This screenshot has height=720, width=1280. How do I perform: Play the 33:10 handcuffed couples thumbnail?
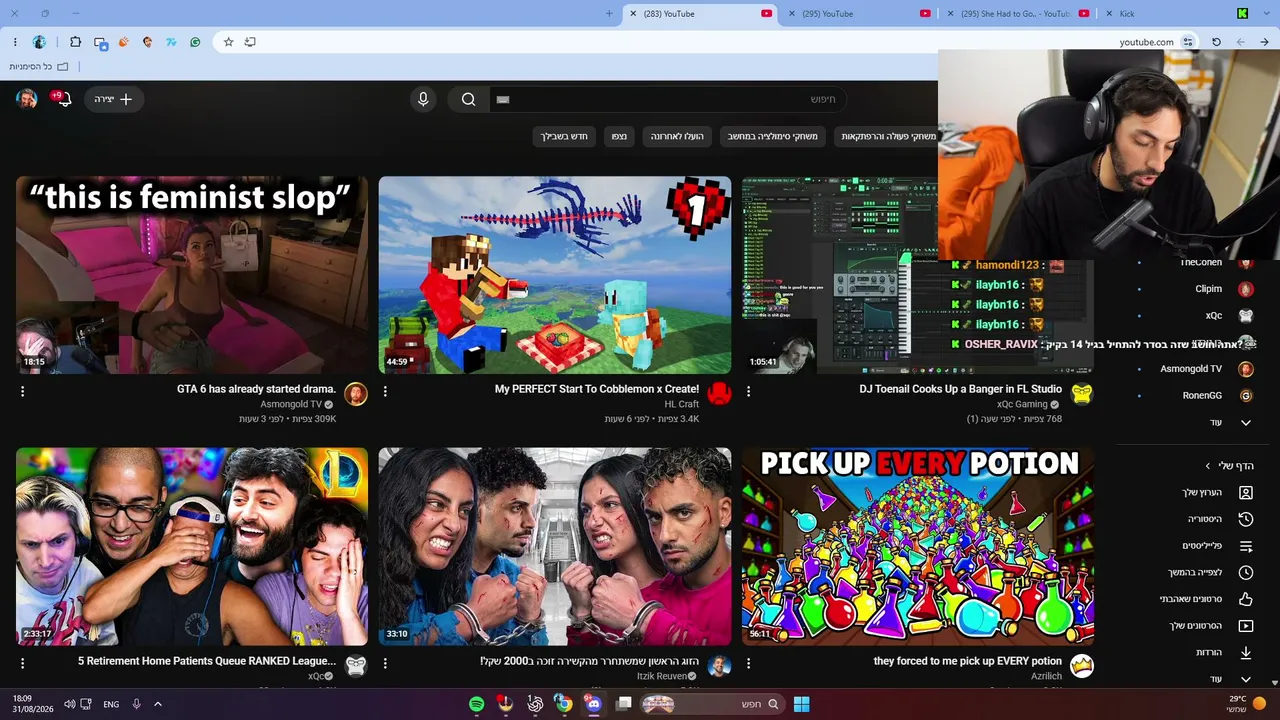tap(555, 546)
